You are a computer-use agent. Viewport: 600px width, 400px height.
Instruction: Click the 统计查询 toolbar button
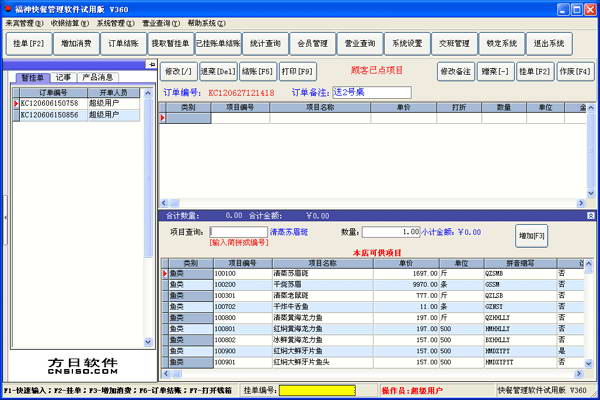(x=265, y=44)
